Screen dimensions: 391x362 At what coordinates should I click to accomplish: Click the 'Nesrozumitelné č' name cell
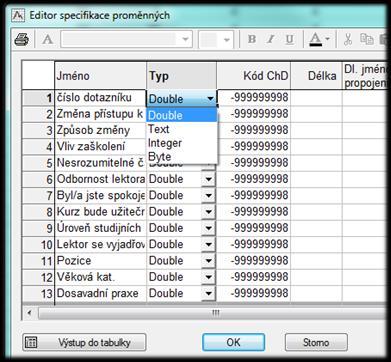click(101, 163)
